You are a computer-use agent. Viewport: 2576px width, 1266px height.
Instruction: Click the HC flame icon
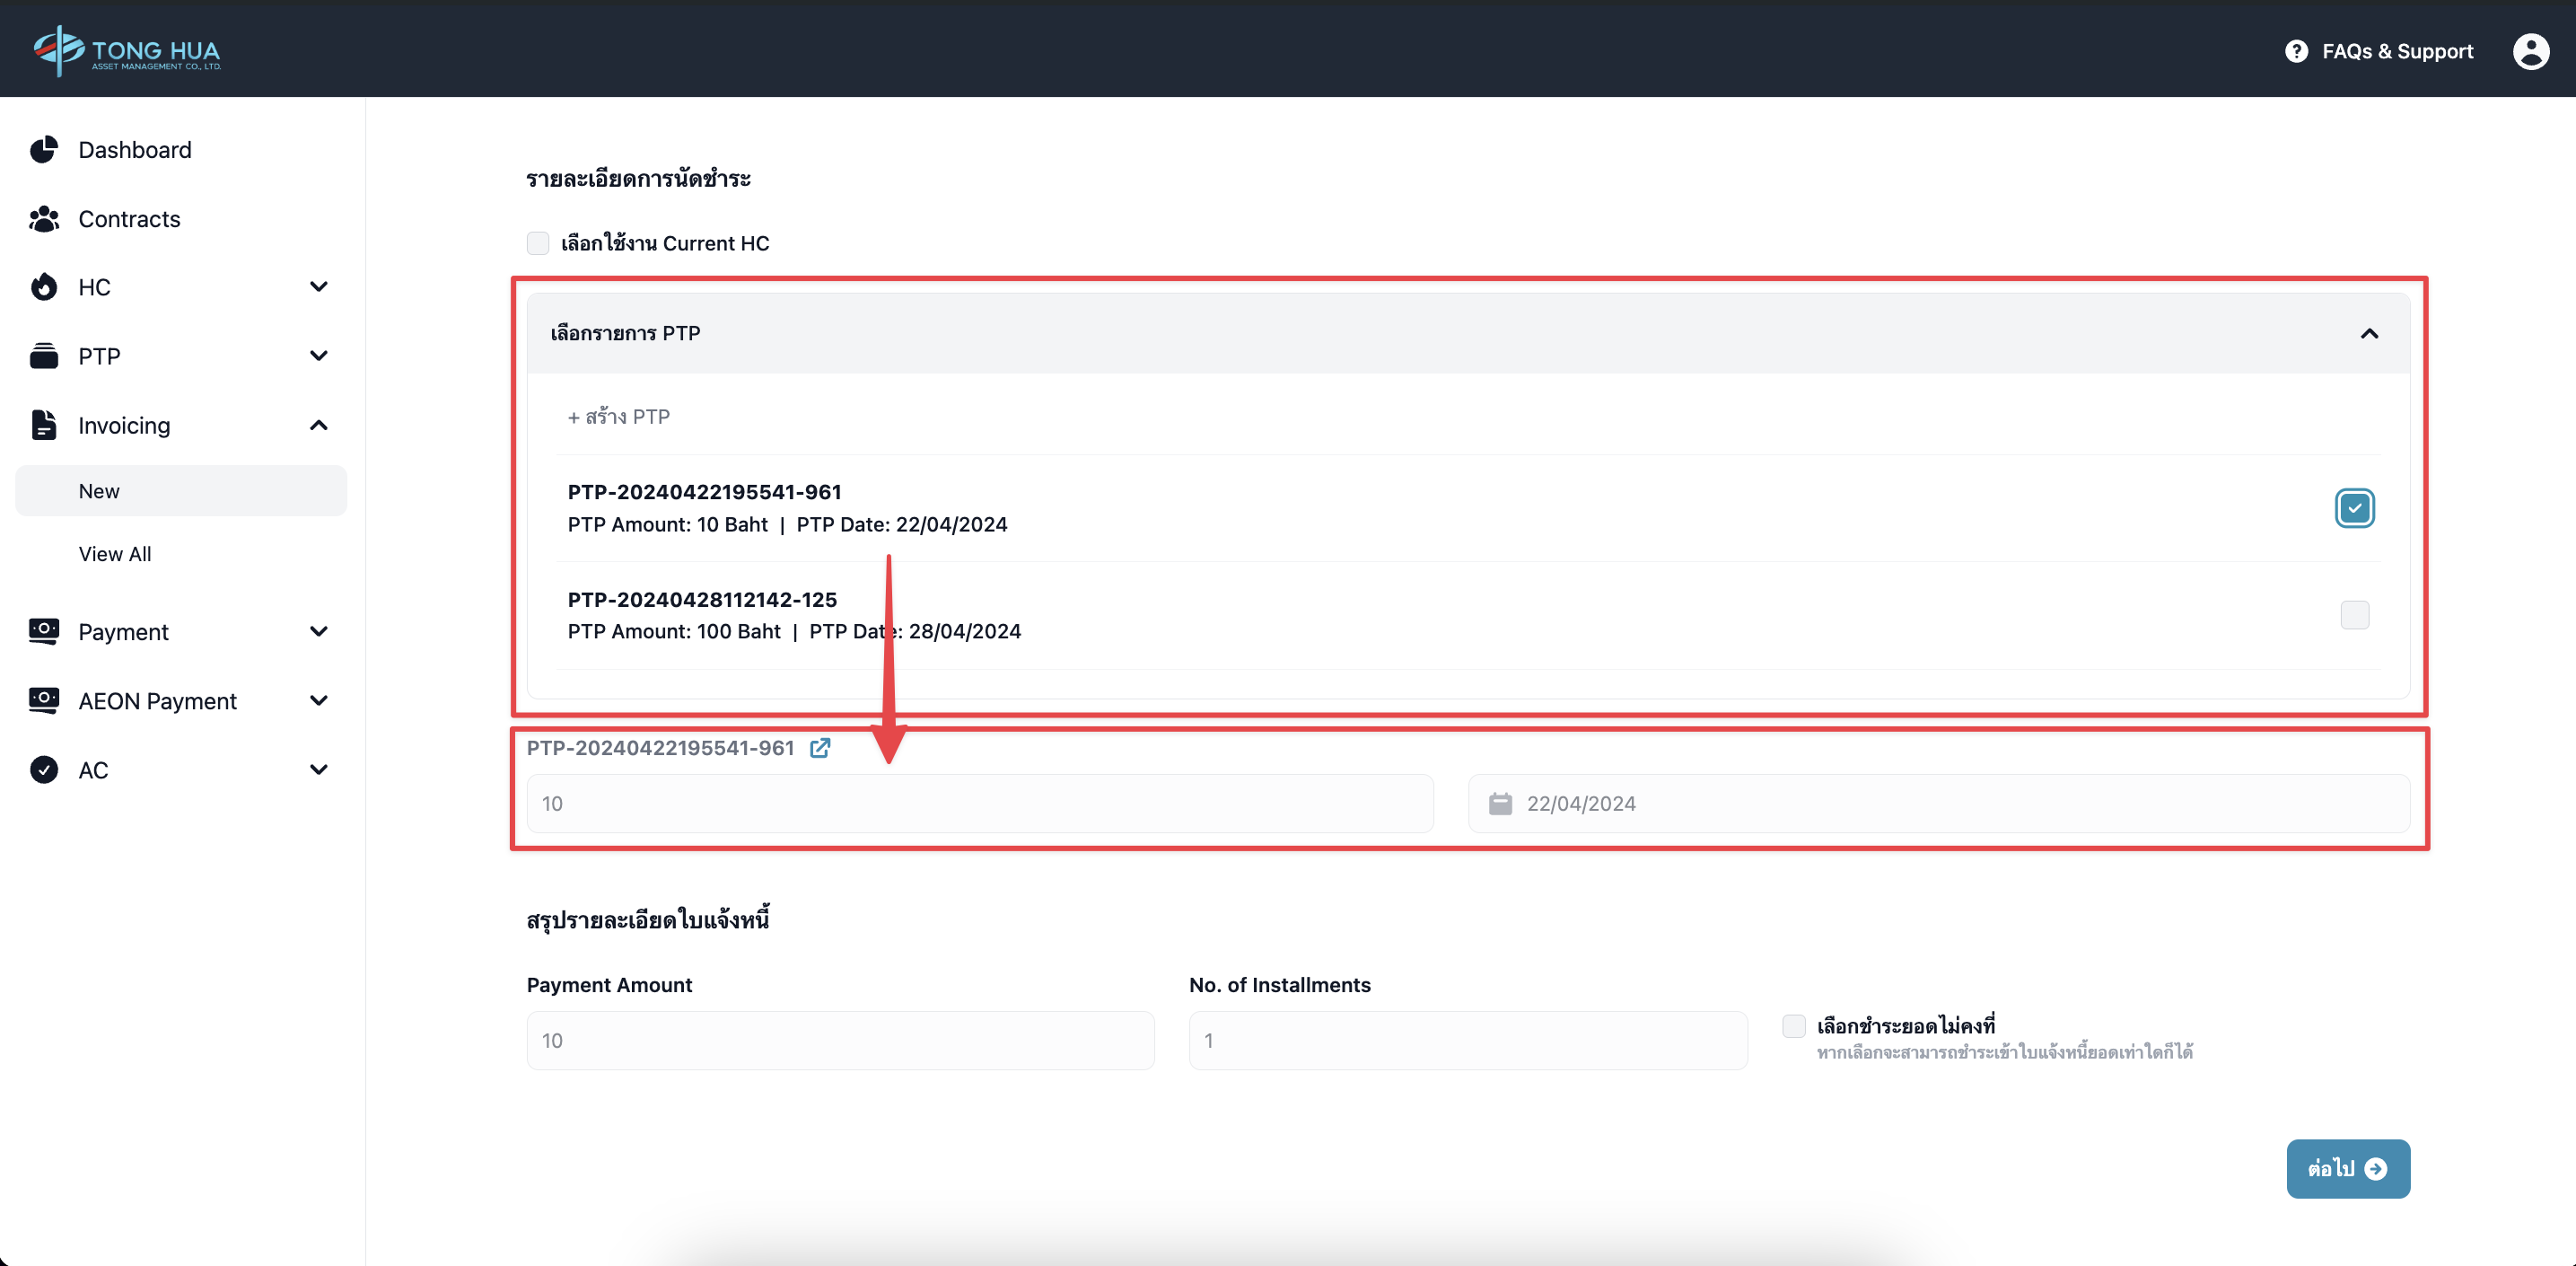[44, 287]
